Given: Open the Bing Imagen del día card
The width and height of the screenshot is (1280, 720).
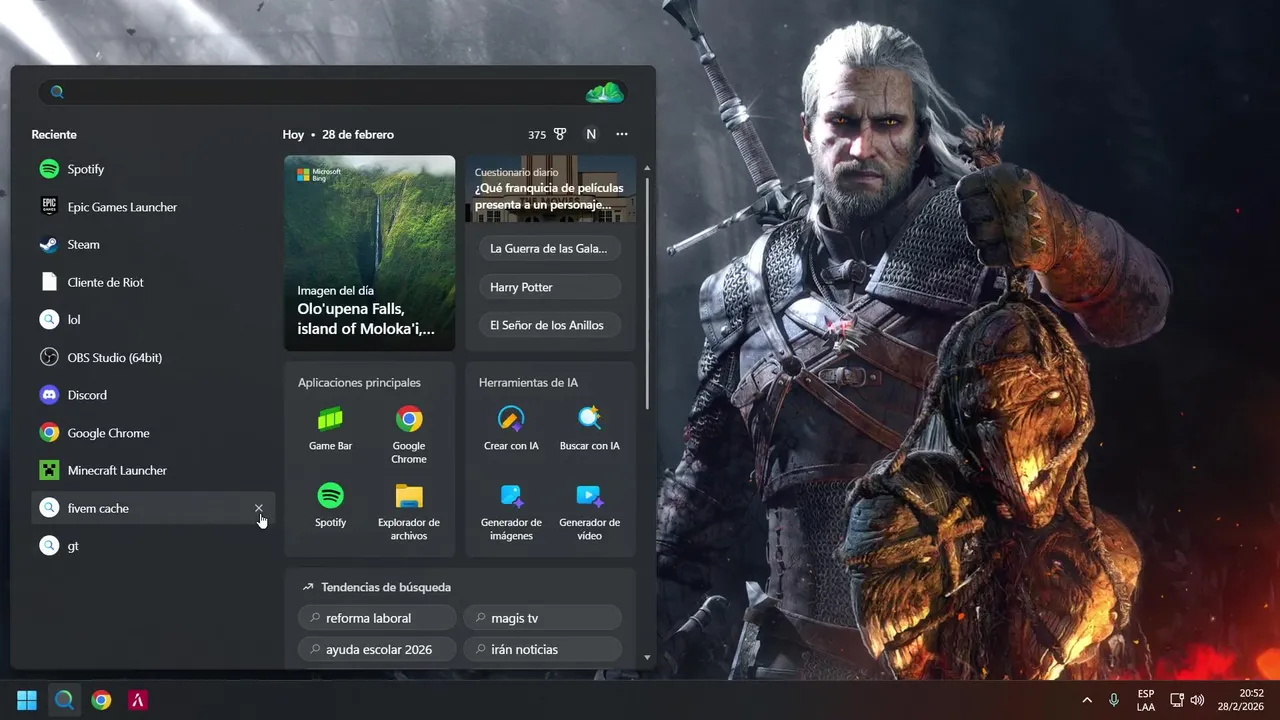Looking at the screenshot, I should (x=370, y=253).
